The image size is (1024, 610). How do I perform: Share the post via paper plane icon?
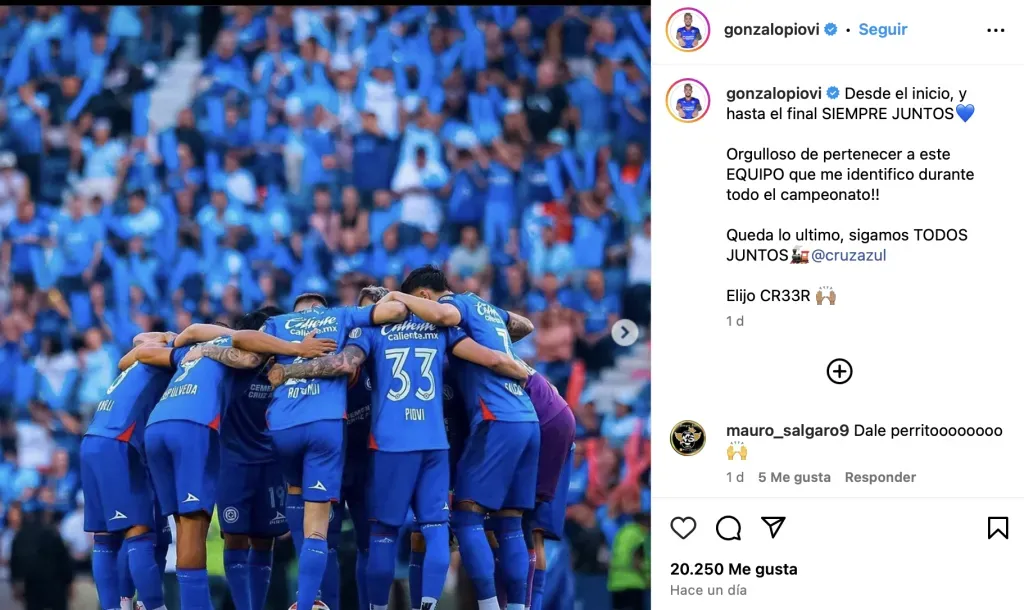[x=773, y=527]
